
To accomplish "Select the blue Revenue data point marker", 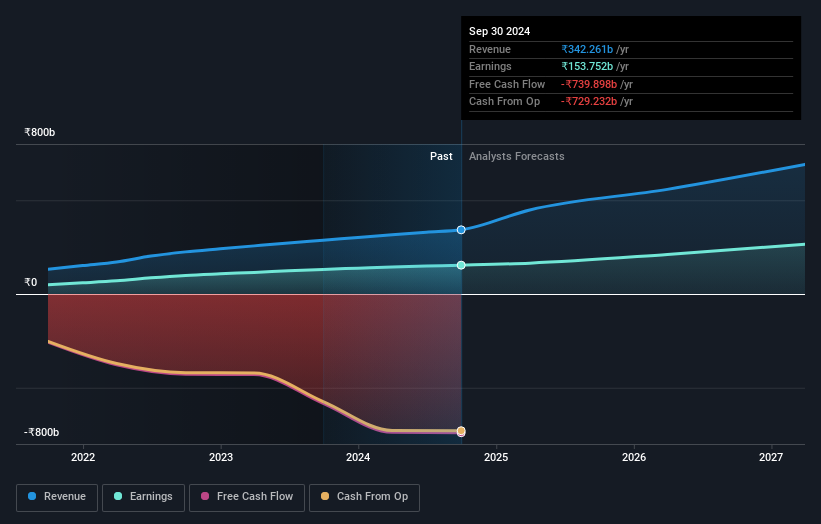I will [x=461, y=230].
